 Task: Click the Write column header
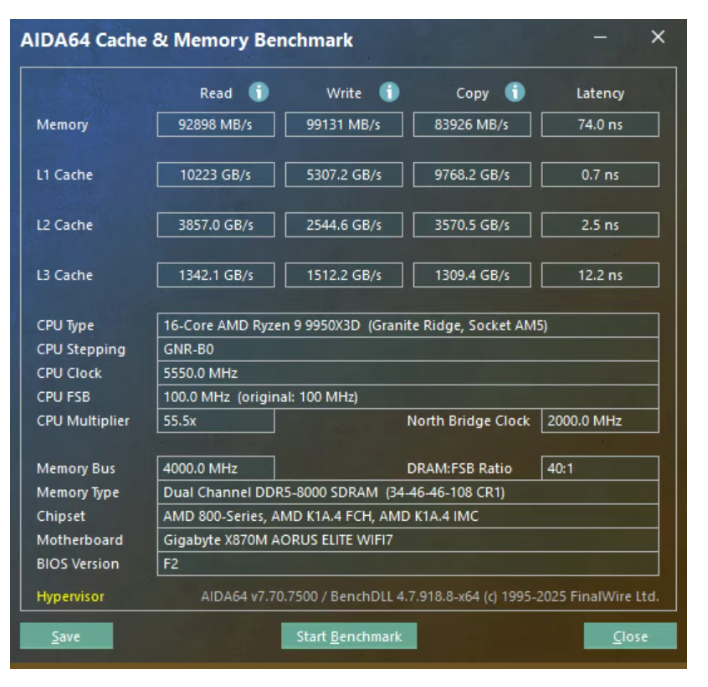(x=344, y=93)
